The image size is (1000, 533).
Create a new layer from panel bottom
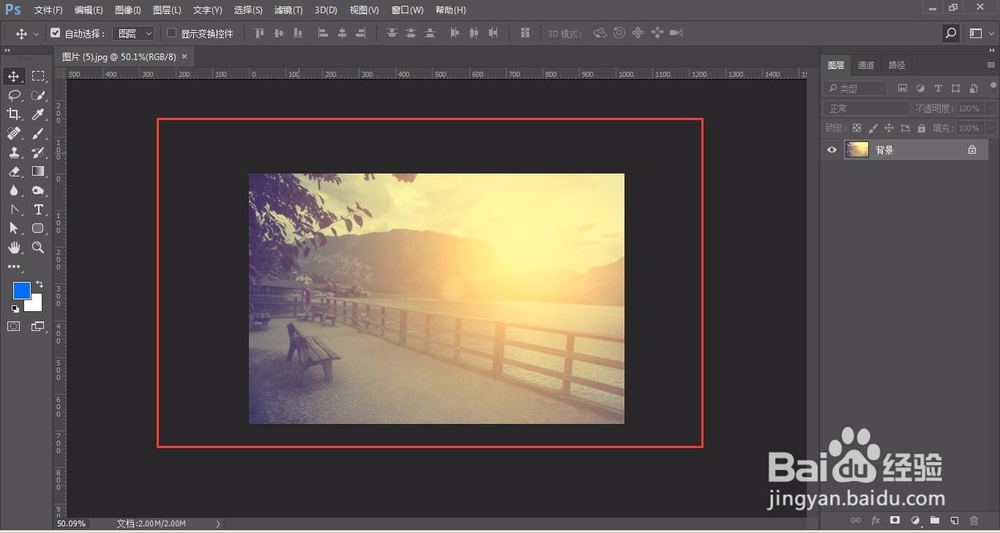click(x=954, y=520)
